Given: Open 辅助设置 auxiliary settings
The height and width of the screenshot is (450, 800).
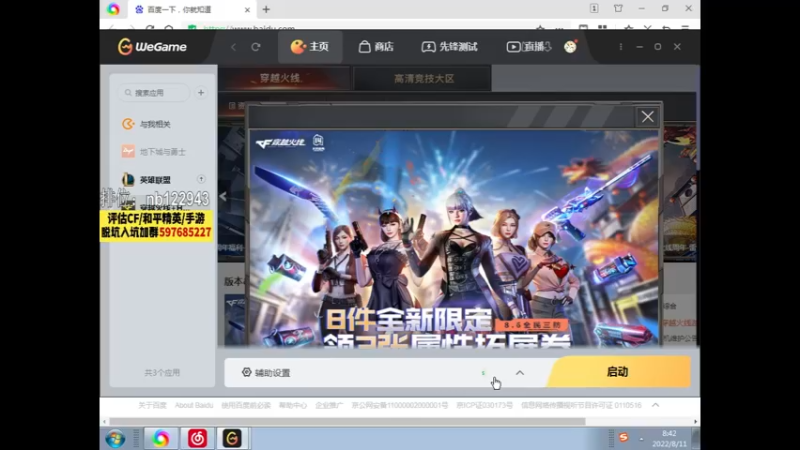Looking at the screenshot, I should click(x=266, y=372).
